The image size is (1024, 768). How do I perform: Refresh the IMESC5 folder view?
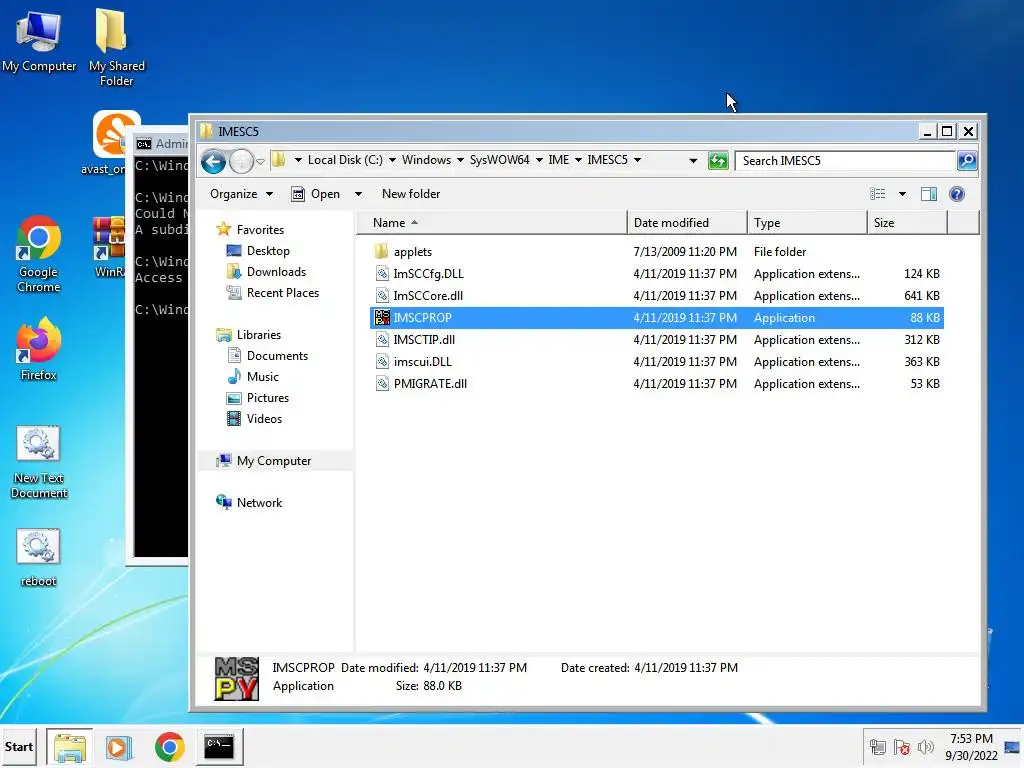[718, 161]
